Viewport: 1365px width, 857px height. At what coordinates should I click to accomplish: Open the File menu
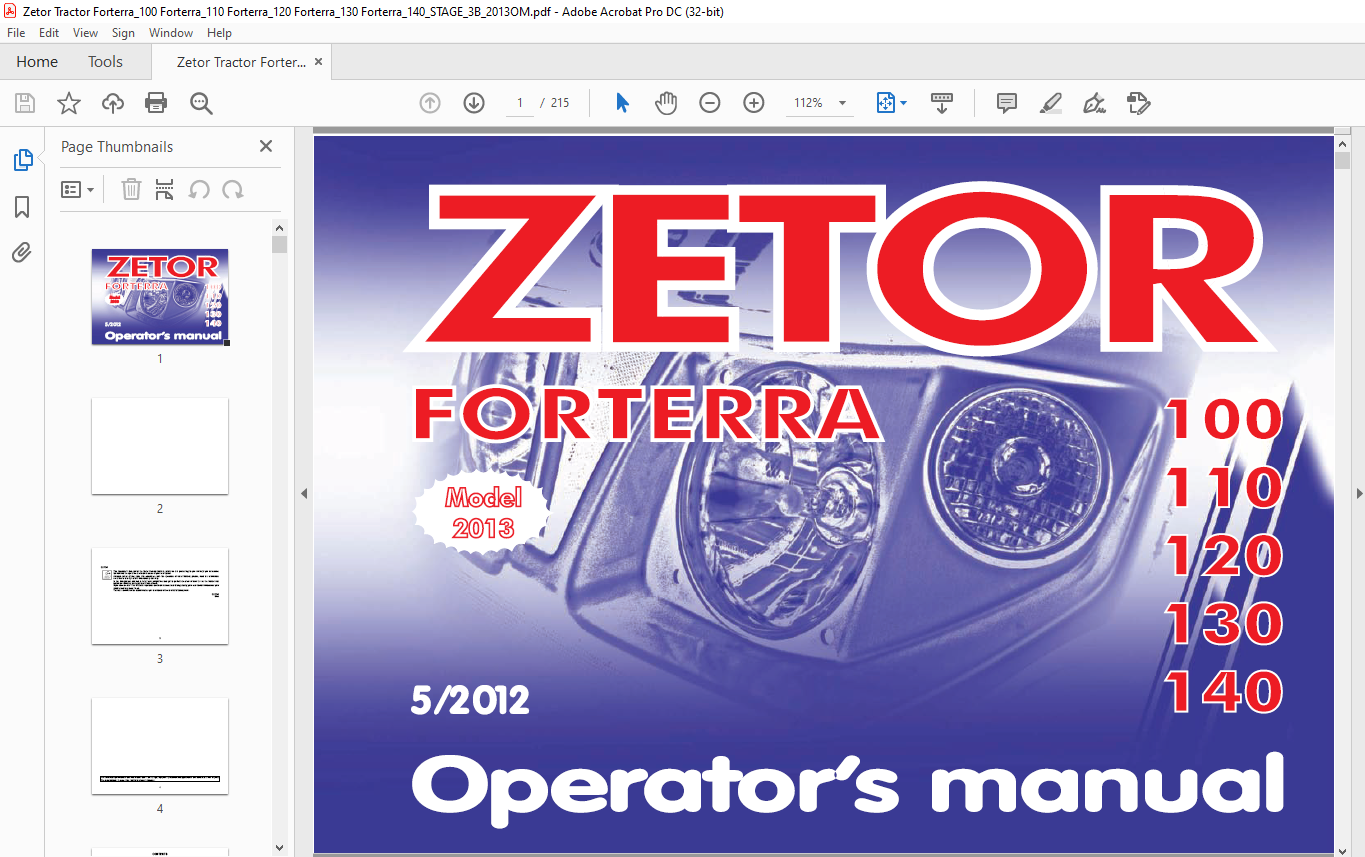pos(16,33)
